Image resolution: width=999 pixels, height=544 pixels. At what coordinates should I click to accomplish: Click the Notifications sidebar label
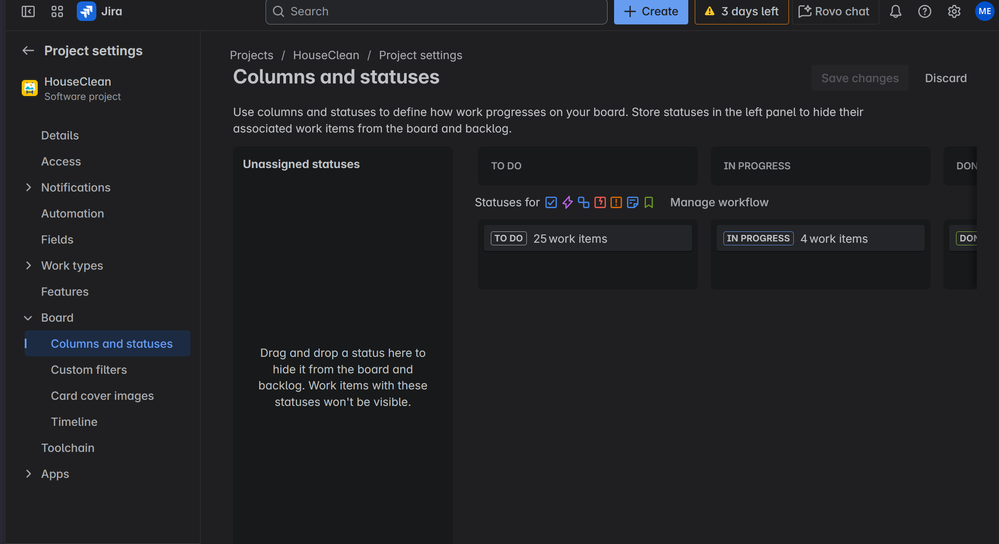pyautogui.click(x=76, y=187)
